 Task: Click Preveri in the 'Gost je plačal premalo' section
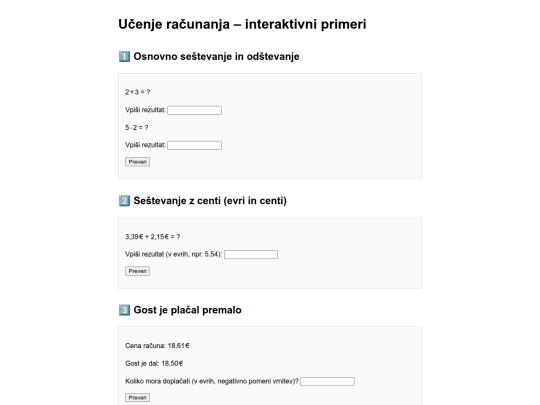coord(137,398)
